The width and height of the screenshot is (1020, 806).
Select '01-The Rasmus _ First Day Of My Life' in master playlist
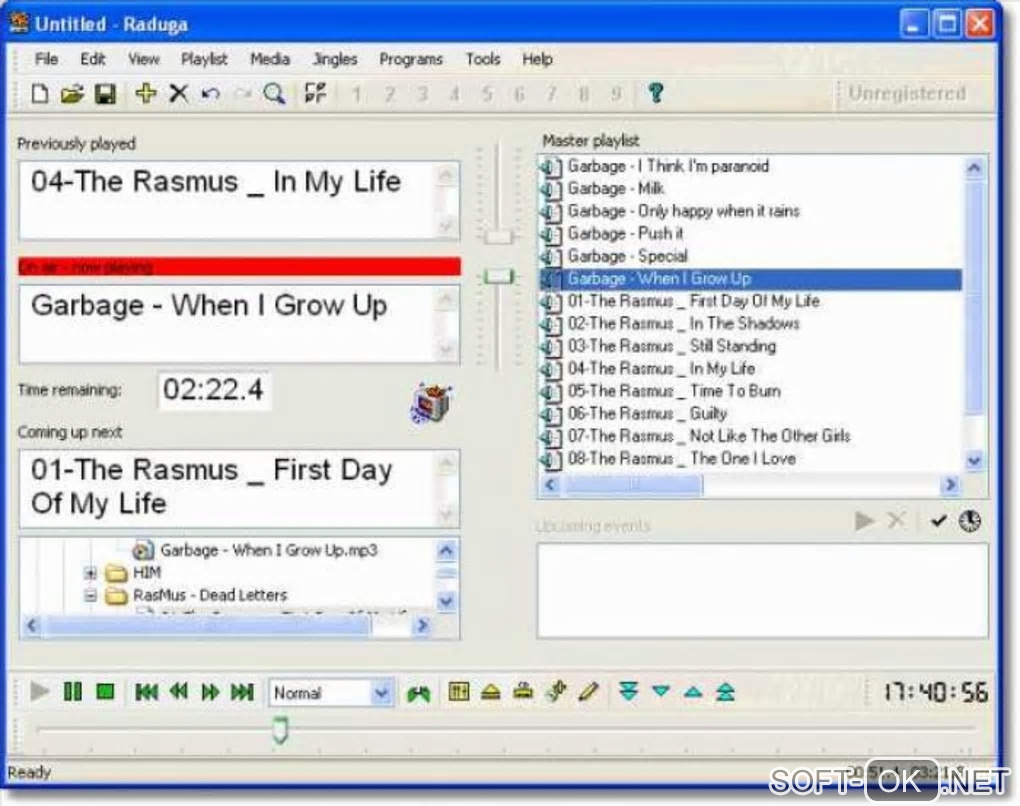point(693,301)
